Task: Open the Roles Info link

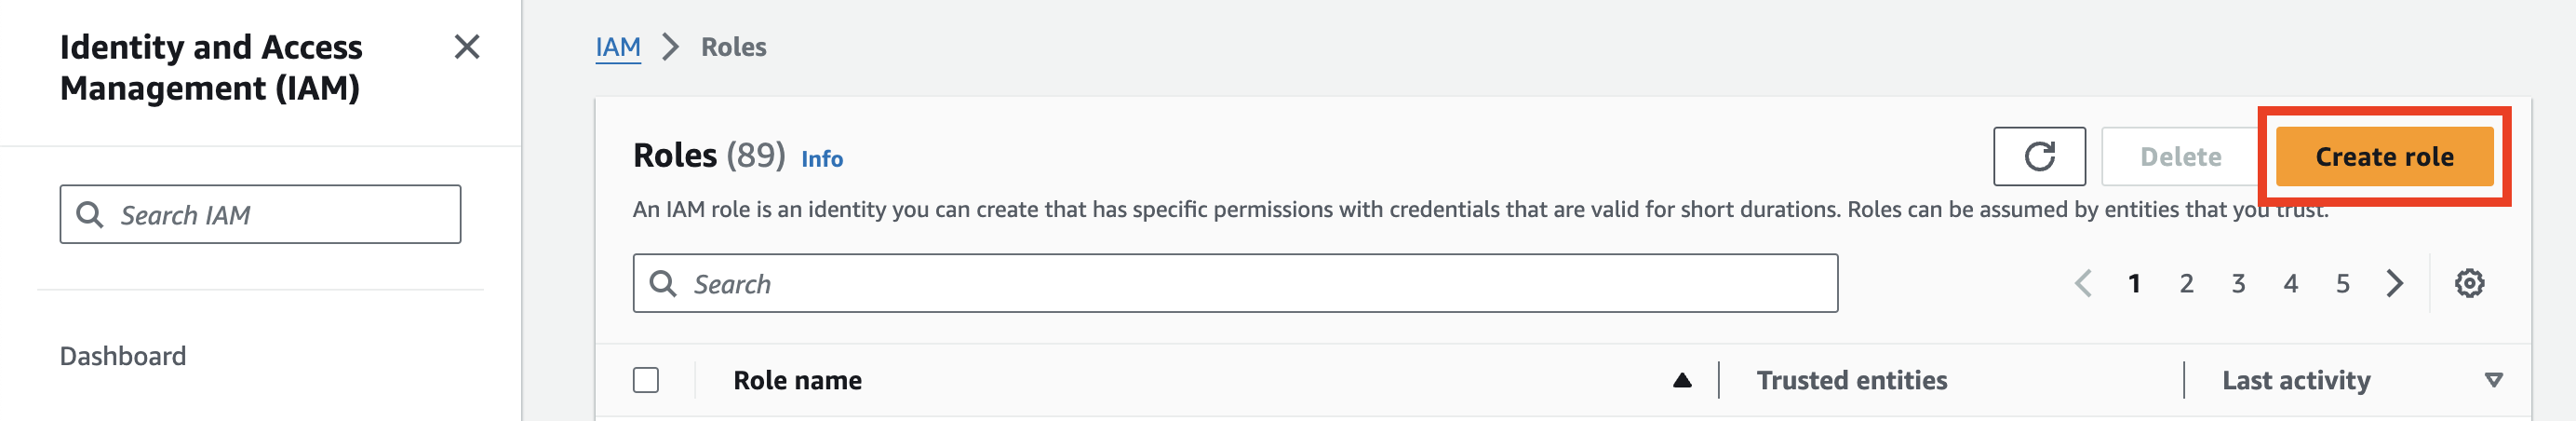Action: point(821,159)
